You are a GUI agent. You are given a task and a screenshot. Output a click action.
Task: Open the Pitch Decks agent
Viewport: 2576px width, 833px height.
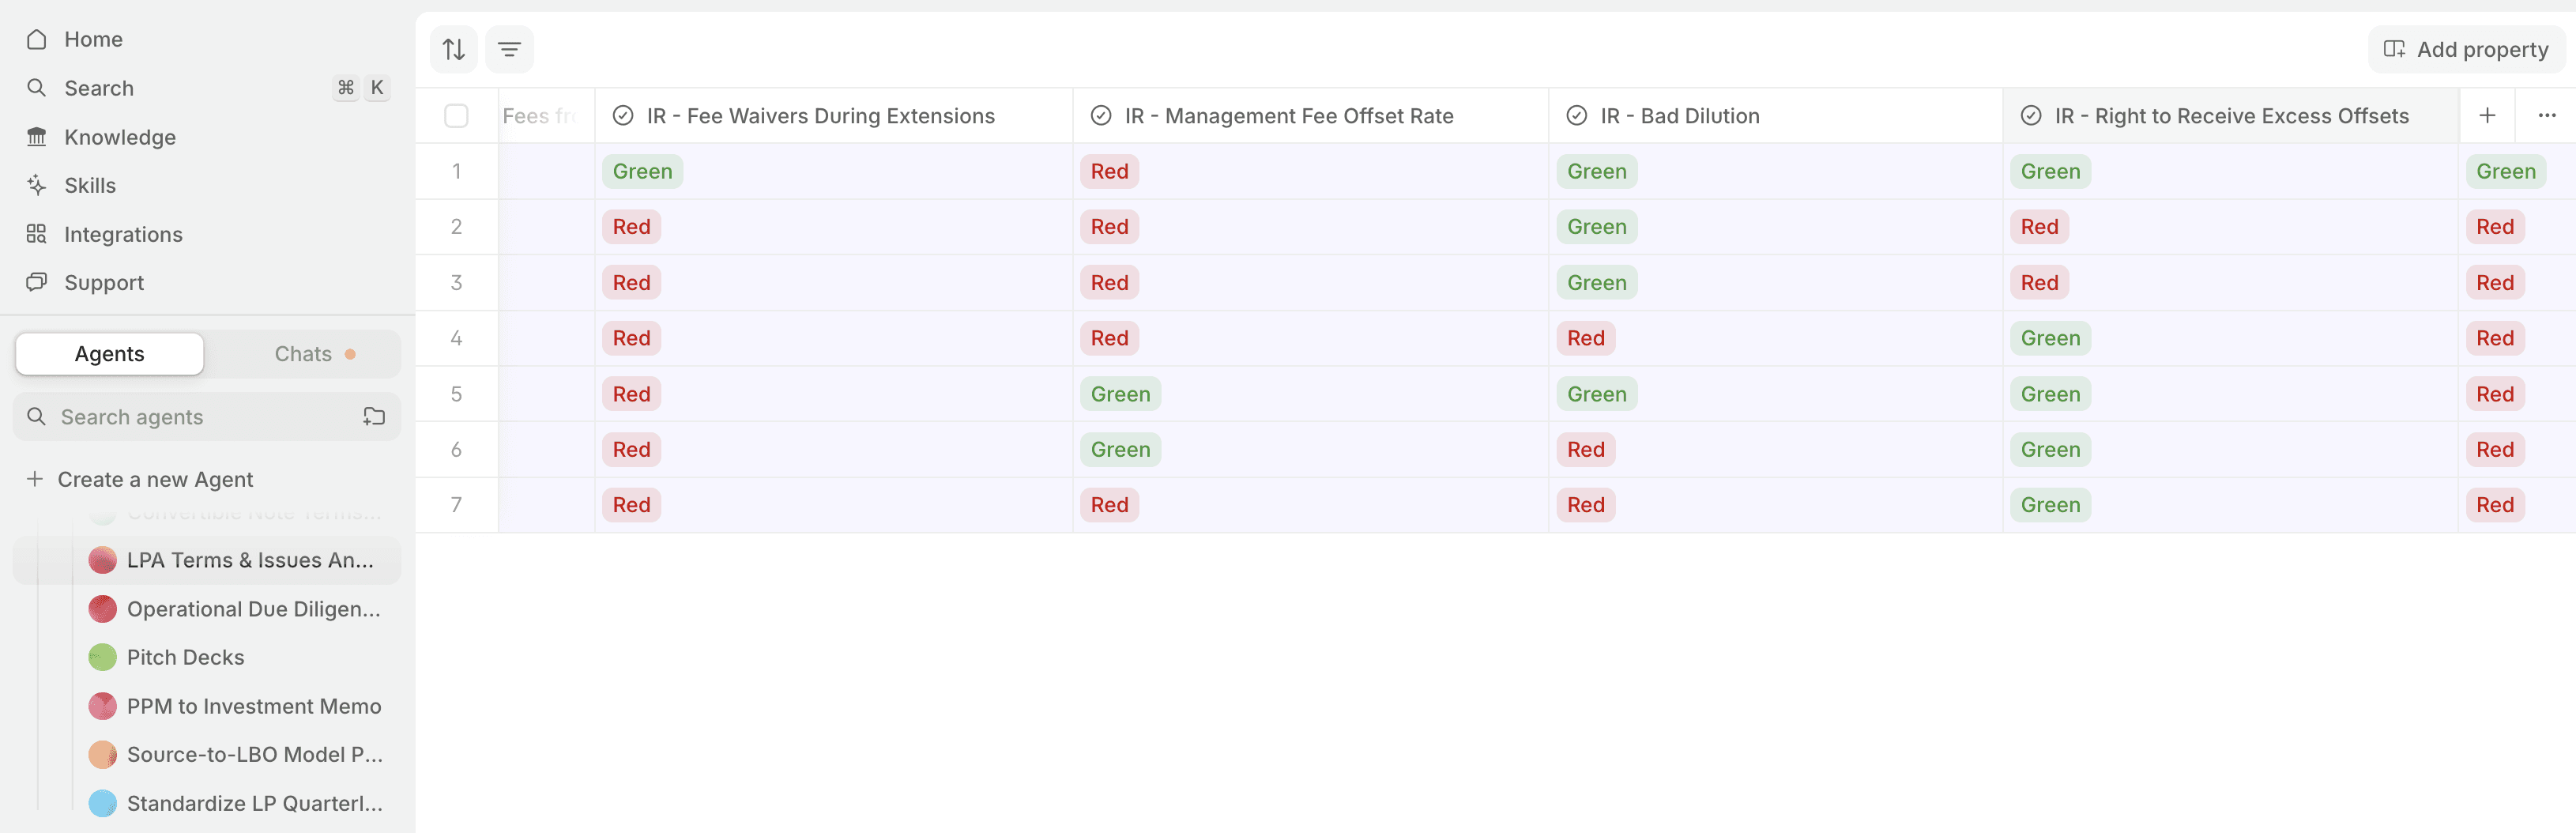(x=185, y=657)
